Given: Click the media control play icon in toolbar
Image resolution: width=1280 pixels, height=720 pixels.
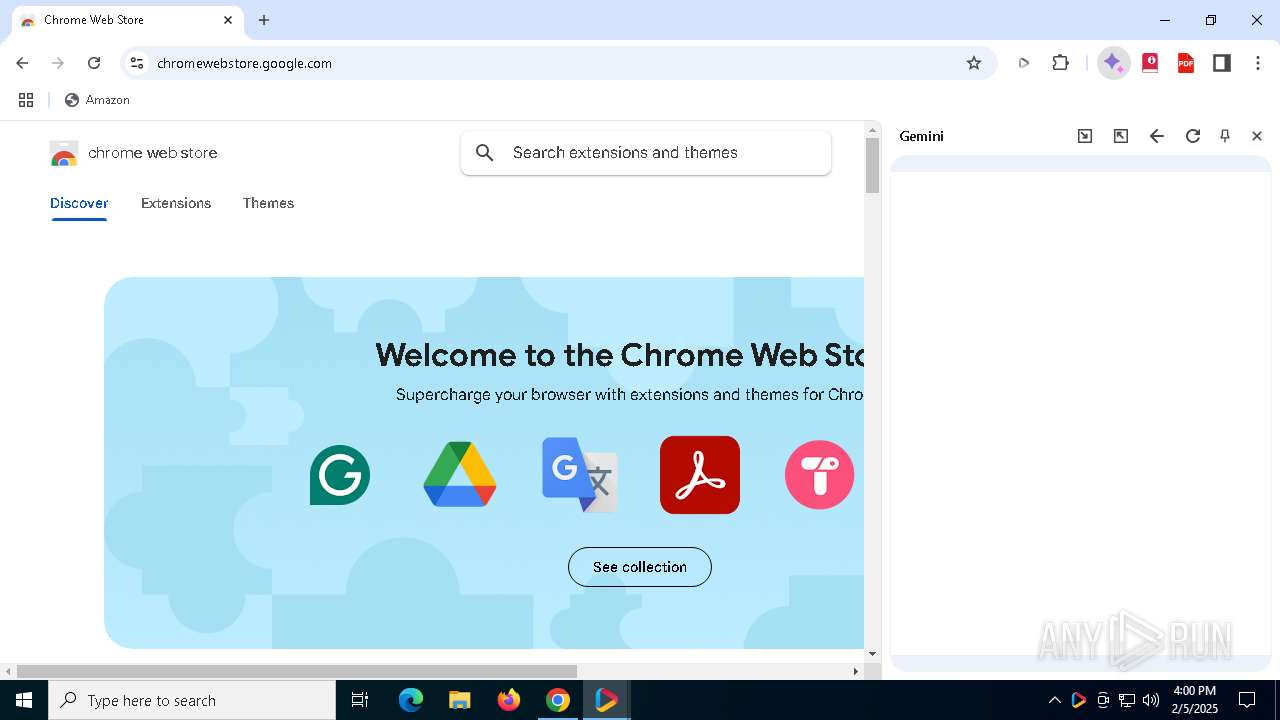Looking at the screenshot, I should tap(1024, 63).
